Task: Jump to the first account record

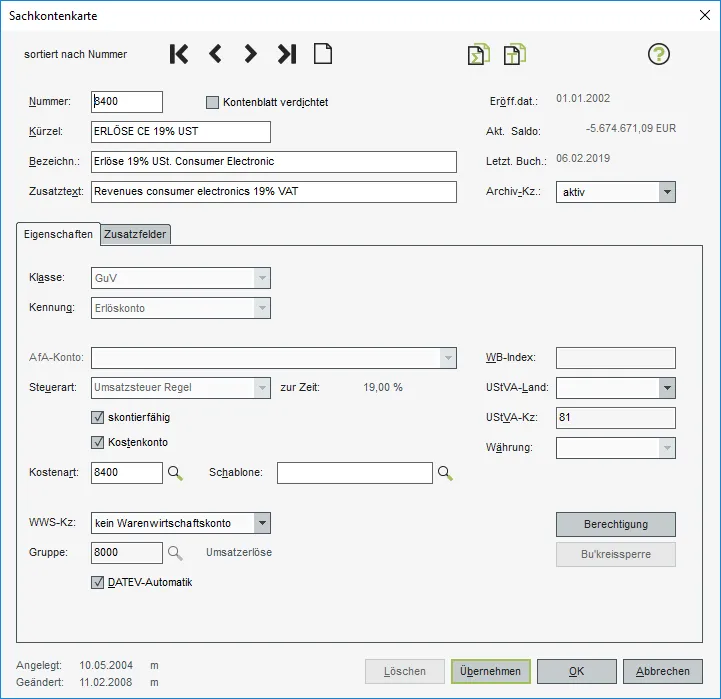Action: [x=179, y=54]
